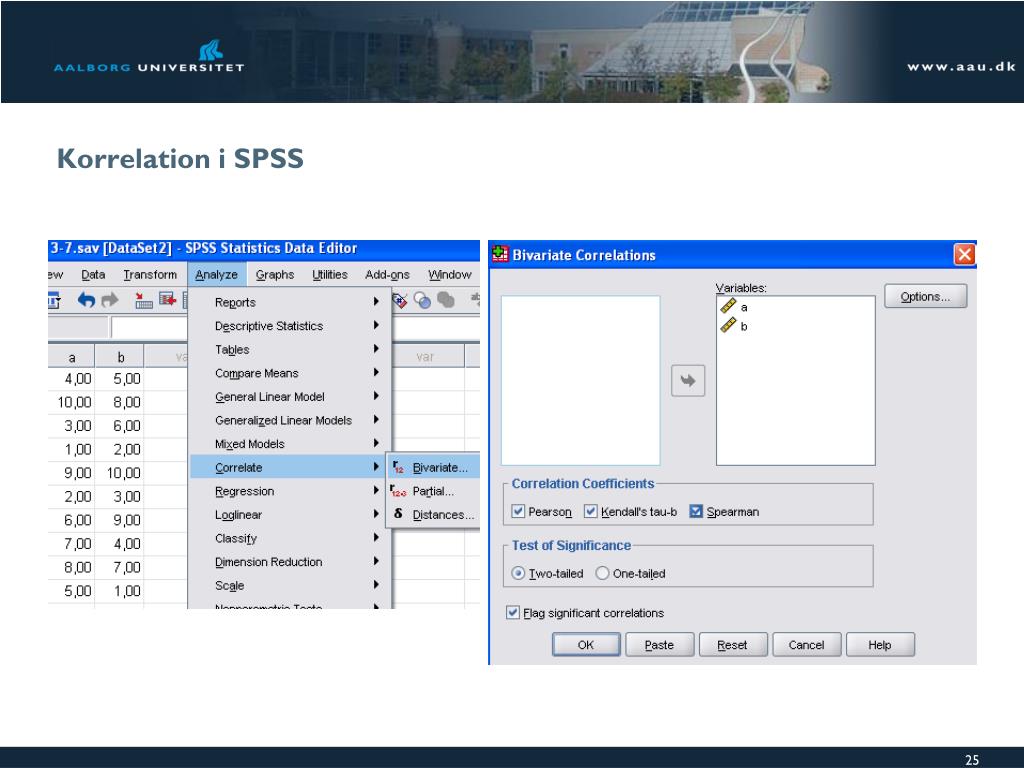1024x768 pixels.
Task: Open the Window menu
Action: point(450,275)
